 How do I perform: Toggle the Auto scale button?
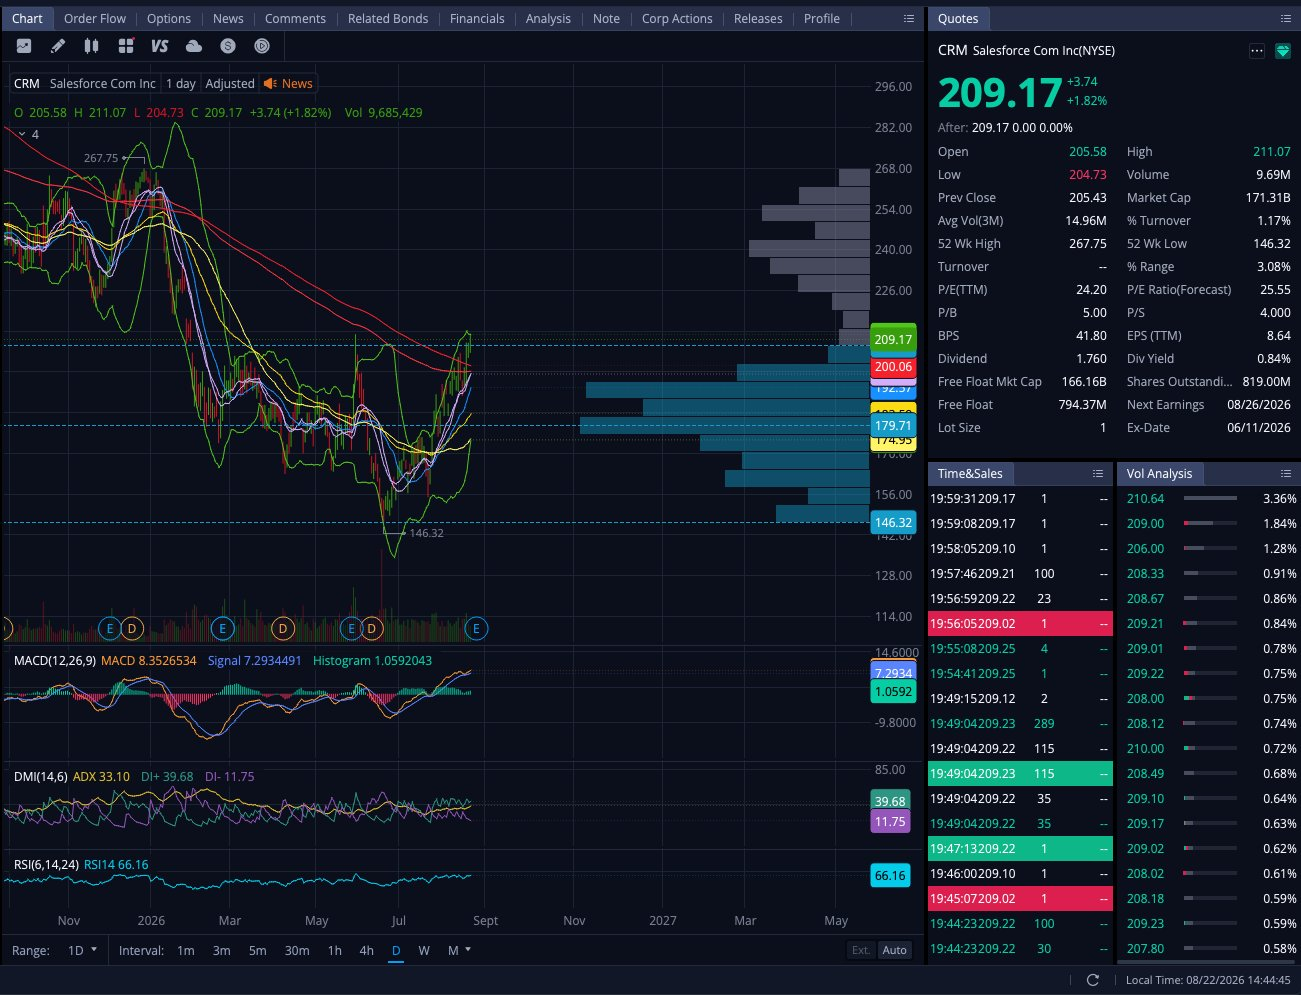click(895, 950)
